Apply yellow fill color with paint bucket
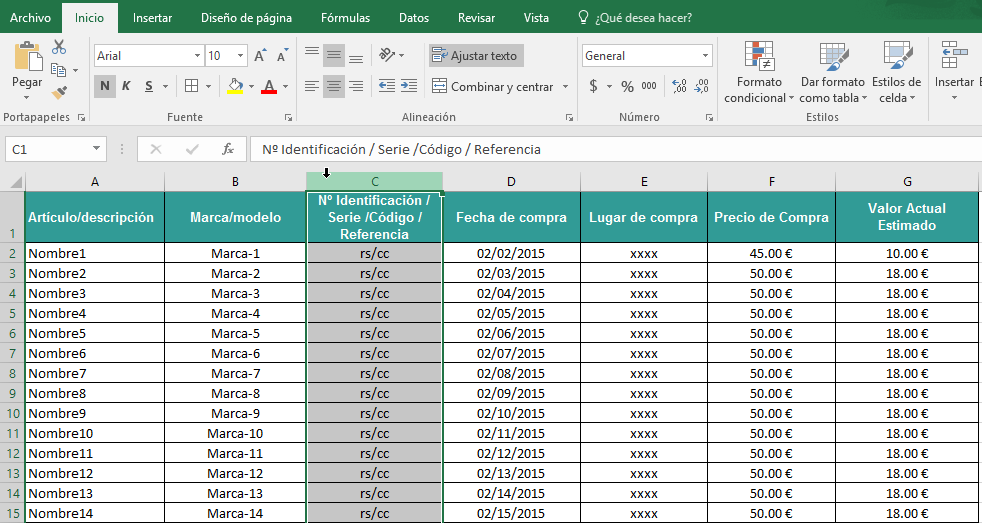Viewport: 982px width, 523px height. pyautogui.click(x=235, y=86)
